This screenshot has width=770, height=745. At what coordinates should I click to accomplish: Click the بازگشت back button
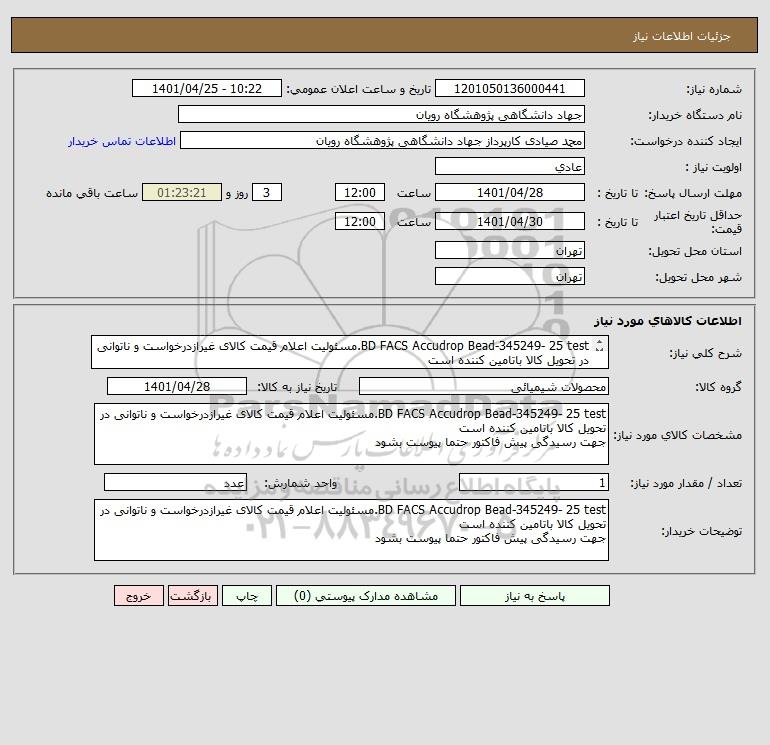click(x=192, y=596)
